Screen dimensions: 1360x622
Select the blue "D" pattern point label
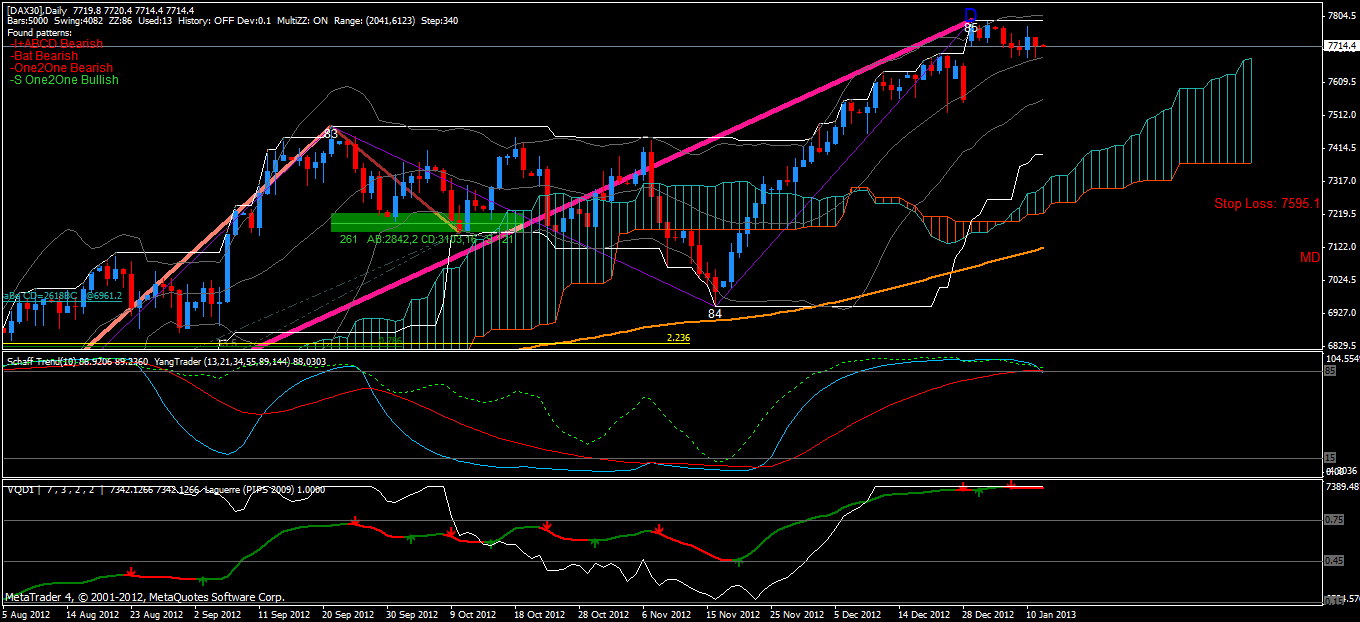[970, 14]
